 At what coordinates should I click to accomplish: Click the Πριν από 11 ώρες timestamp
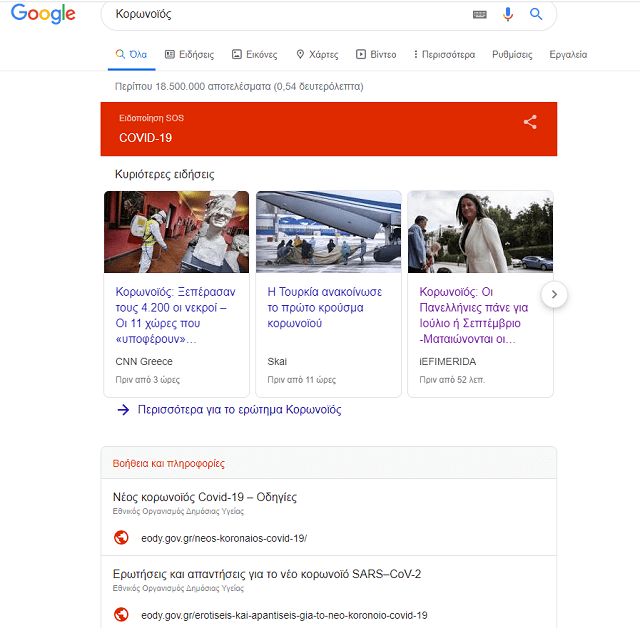tap(302, 379)
